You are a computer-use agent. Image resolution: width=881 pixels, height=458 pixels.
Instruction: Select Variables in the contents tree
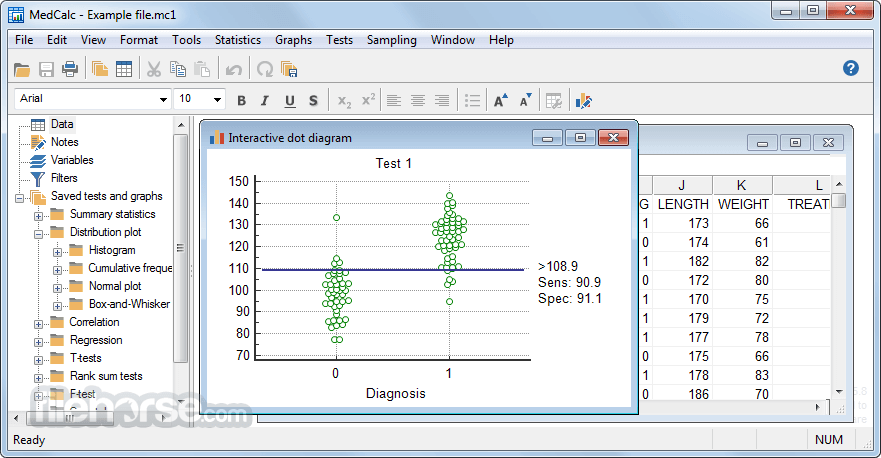coord(72,160)
